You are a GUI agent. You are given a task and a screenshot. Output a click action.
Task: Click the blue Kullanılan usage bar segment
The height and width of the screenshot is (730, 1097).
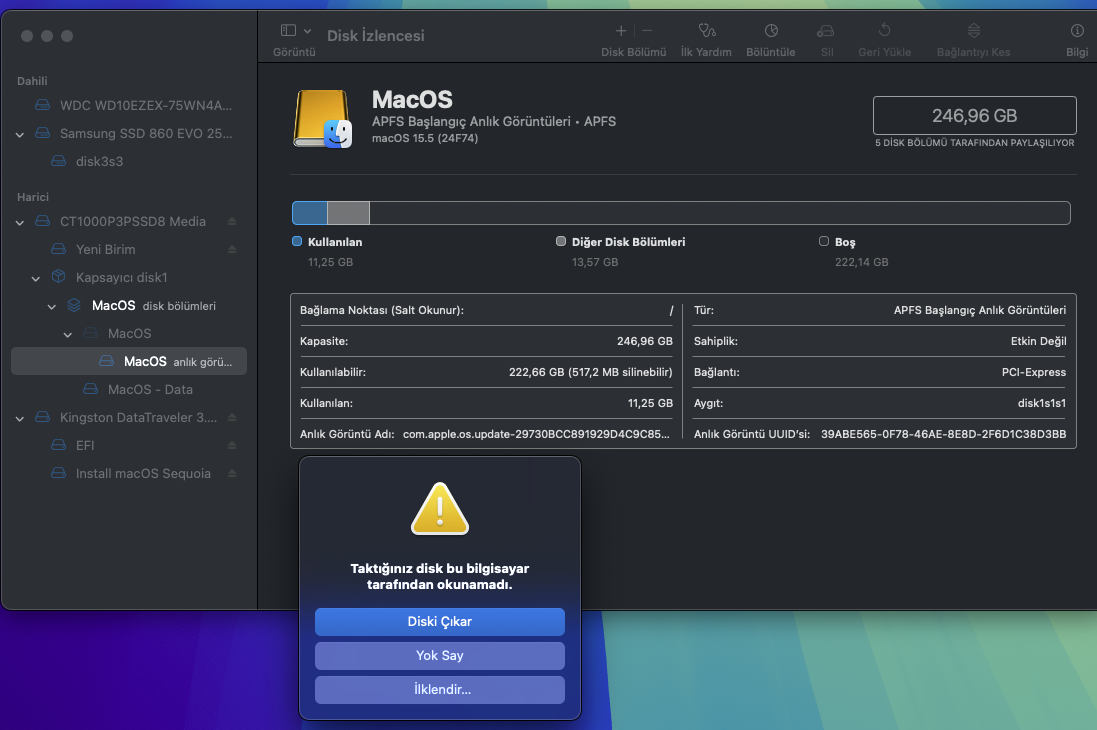pyautogui.click(x=309, y=213)
